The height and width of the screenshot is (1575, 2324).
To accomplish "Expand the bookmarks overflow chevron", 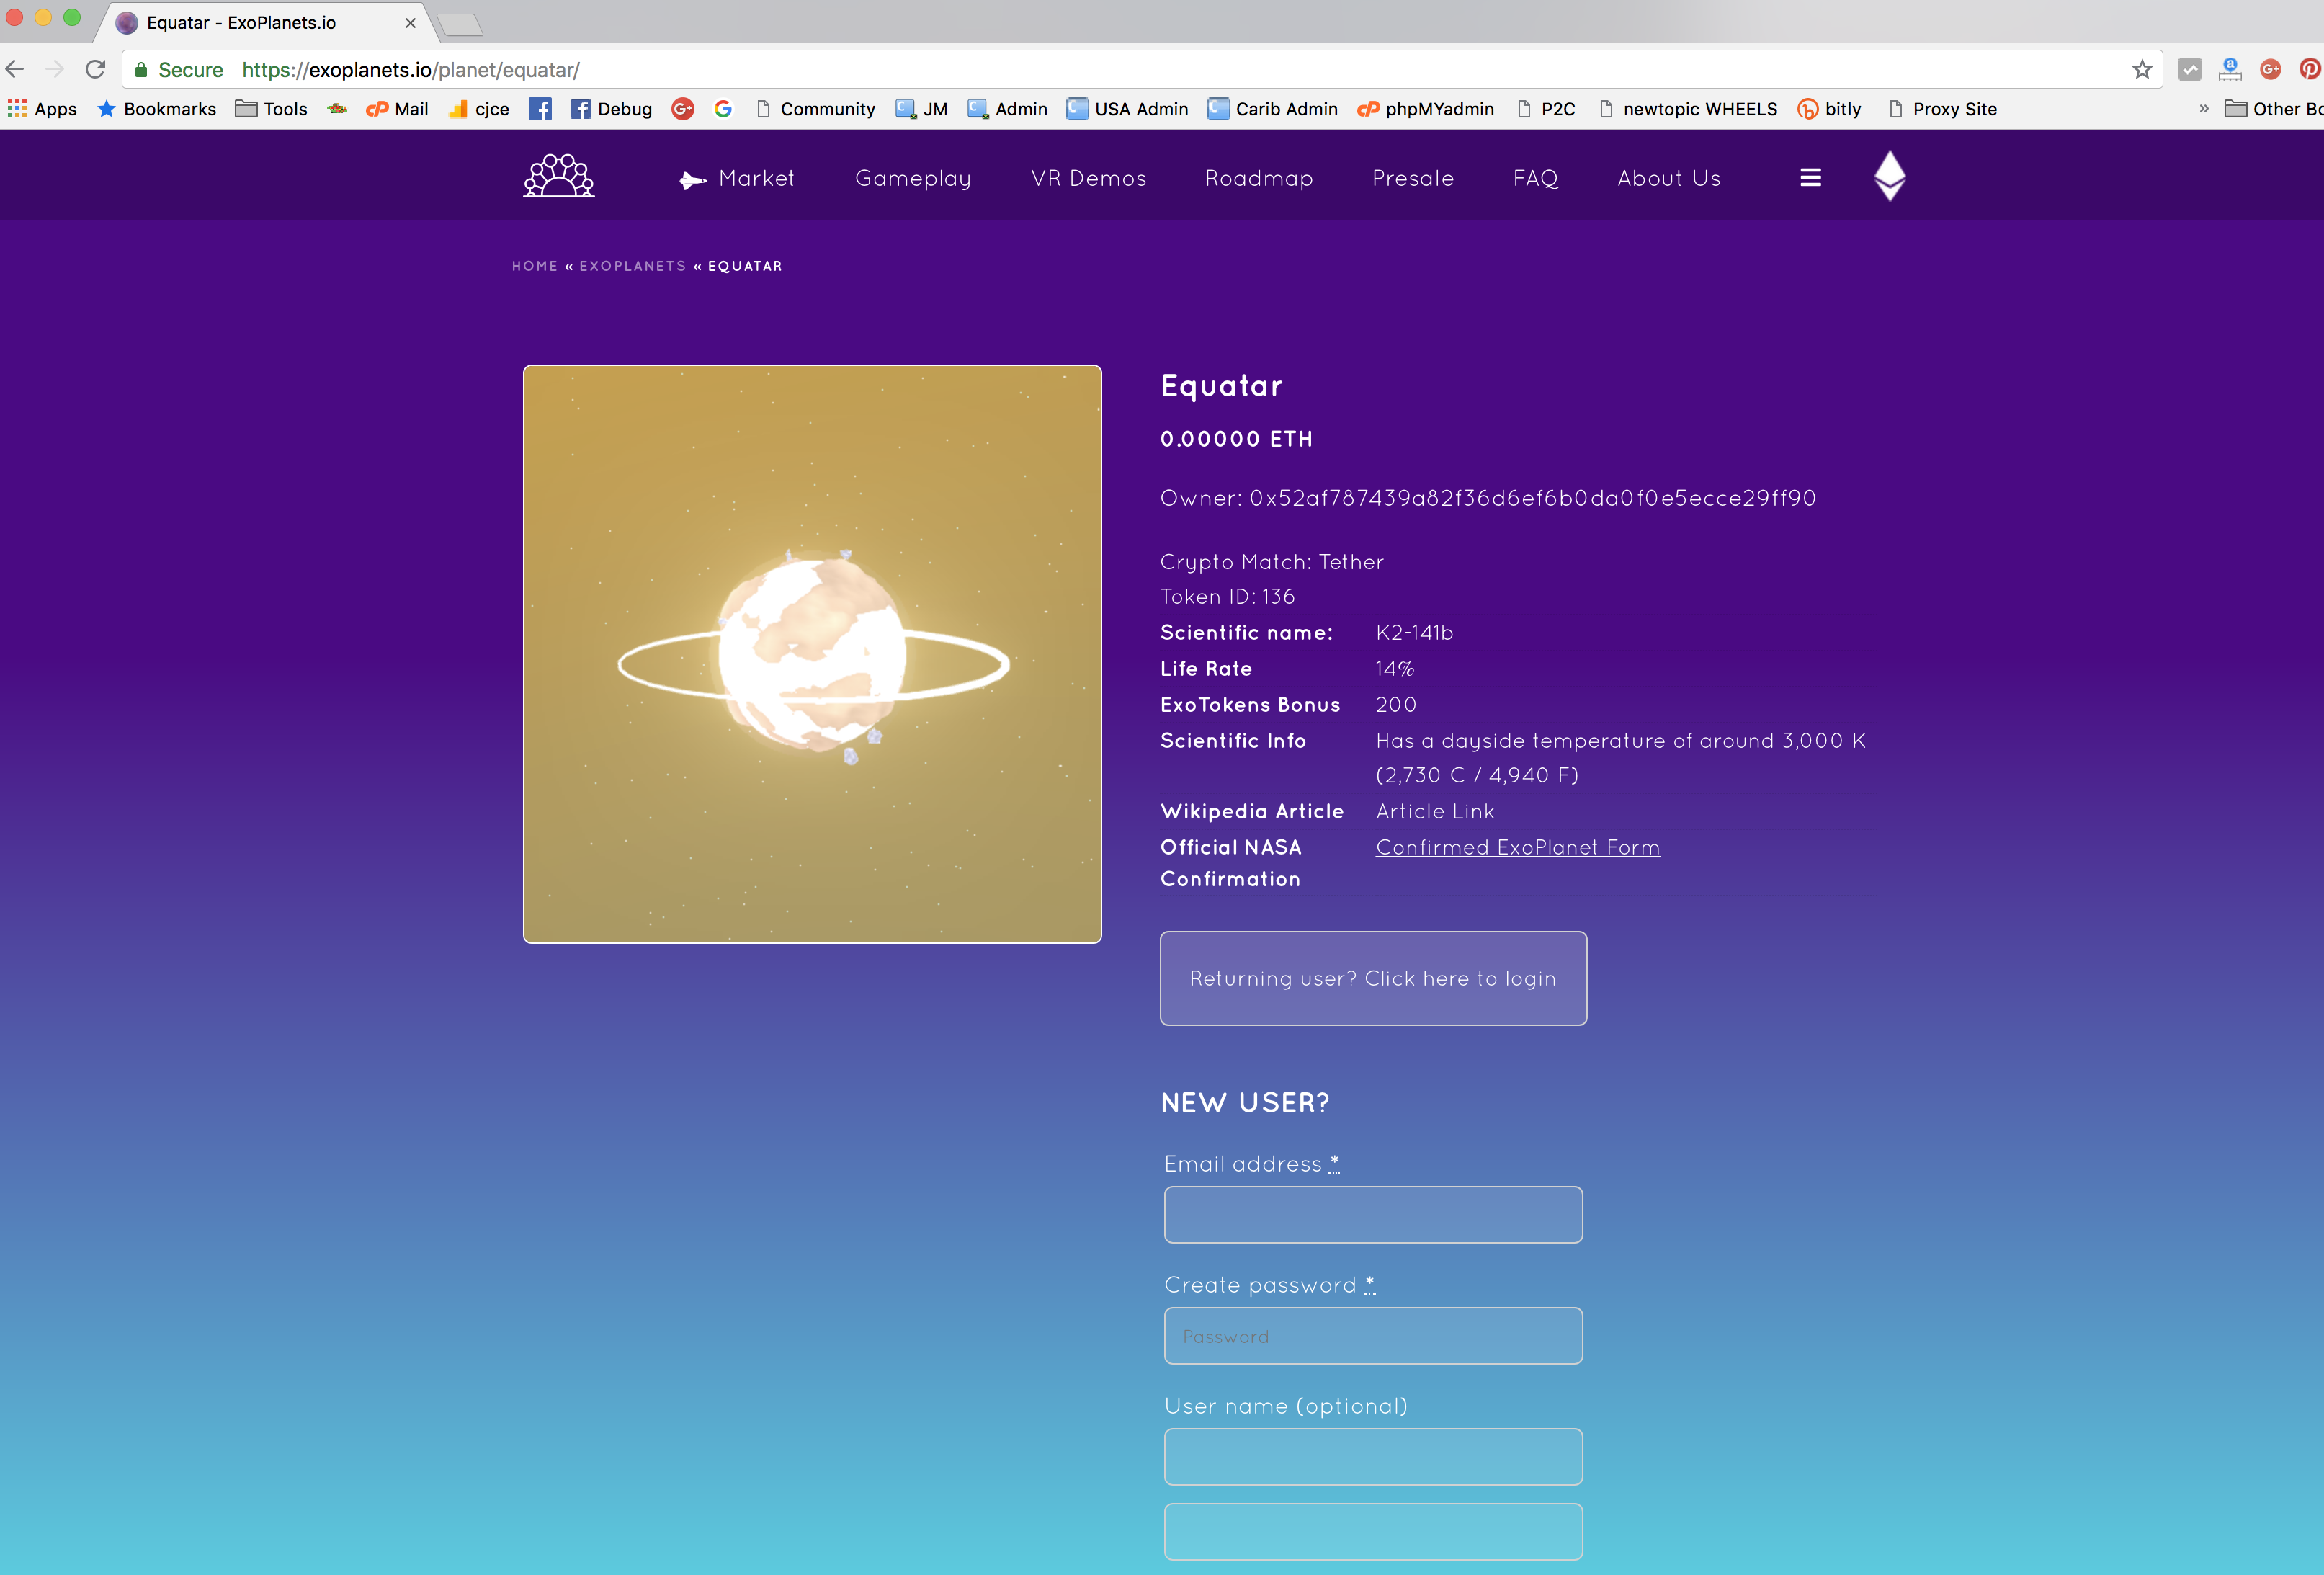I will (x=2203, y=109).
